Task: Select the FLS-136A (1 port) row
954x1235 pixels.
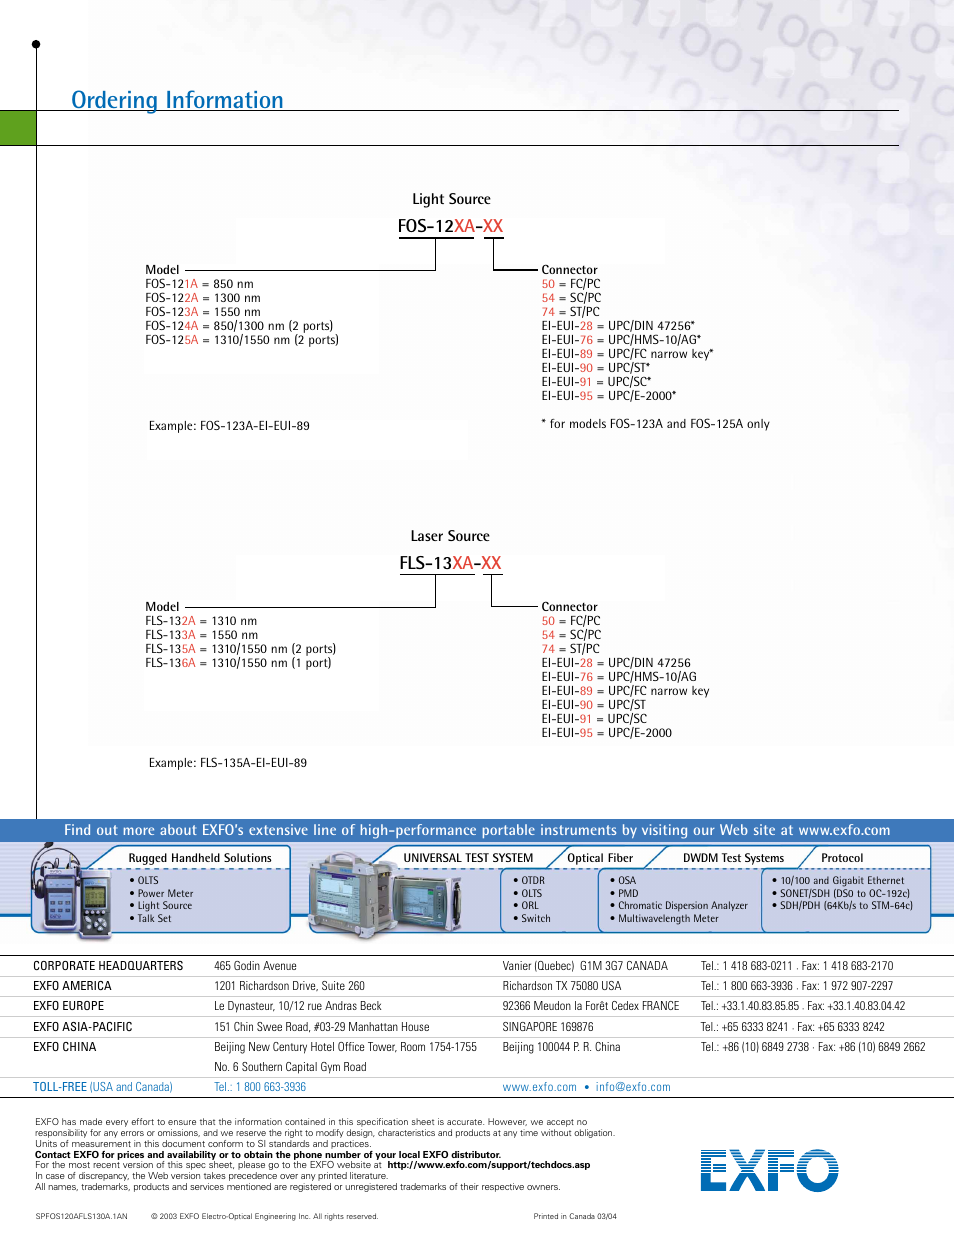Action: pos(238,663)
